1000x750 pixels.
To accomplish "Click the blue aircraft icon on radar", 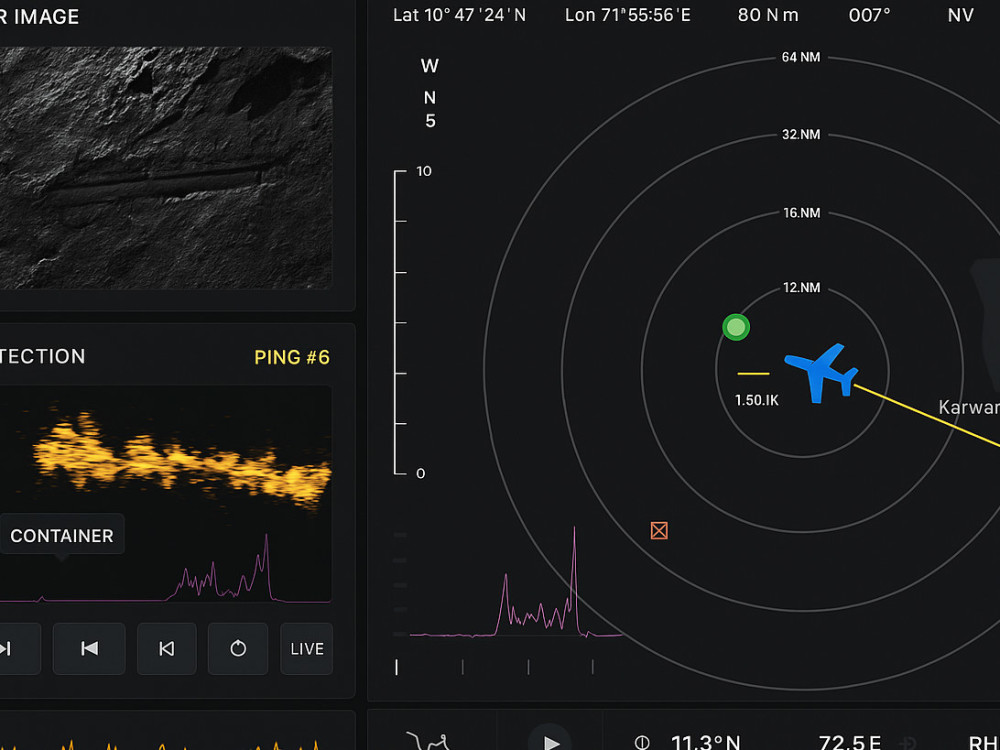I will [x=821, y=373].
